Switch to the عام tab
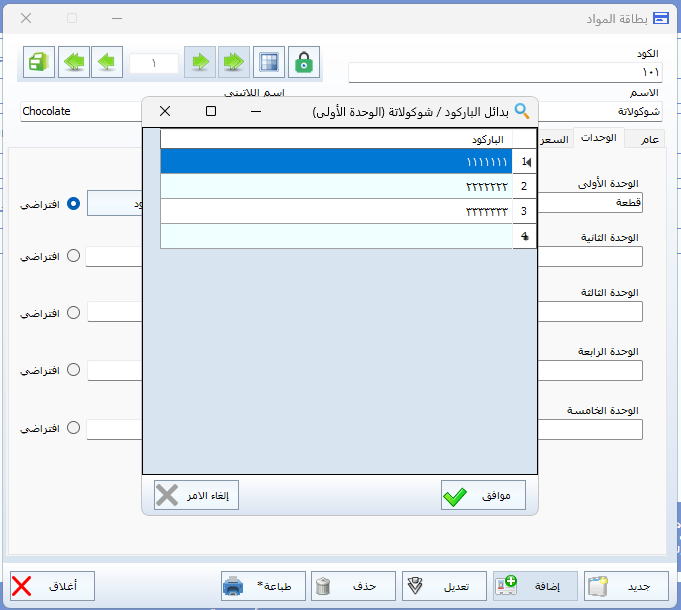Image resolution: width=681 pixels, height=610 pixels. [649, 140]
